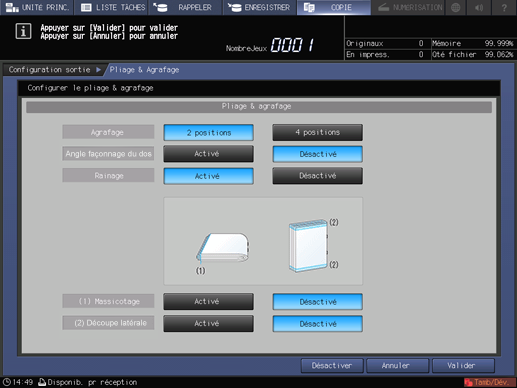
Task: Click the Désactiver button
Action: click(332, 366)
